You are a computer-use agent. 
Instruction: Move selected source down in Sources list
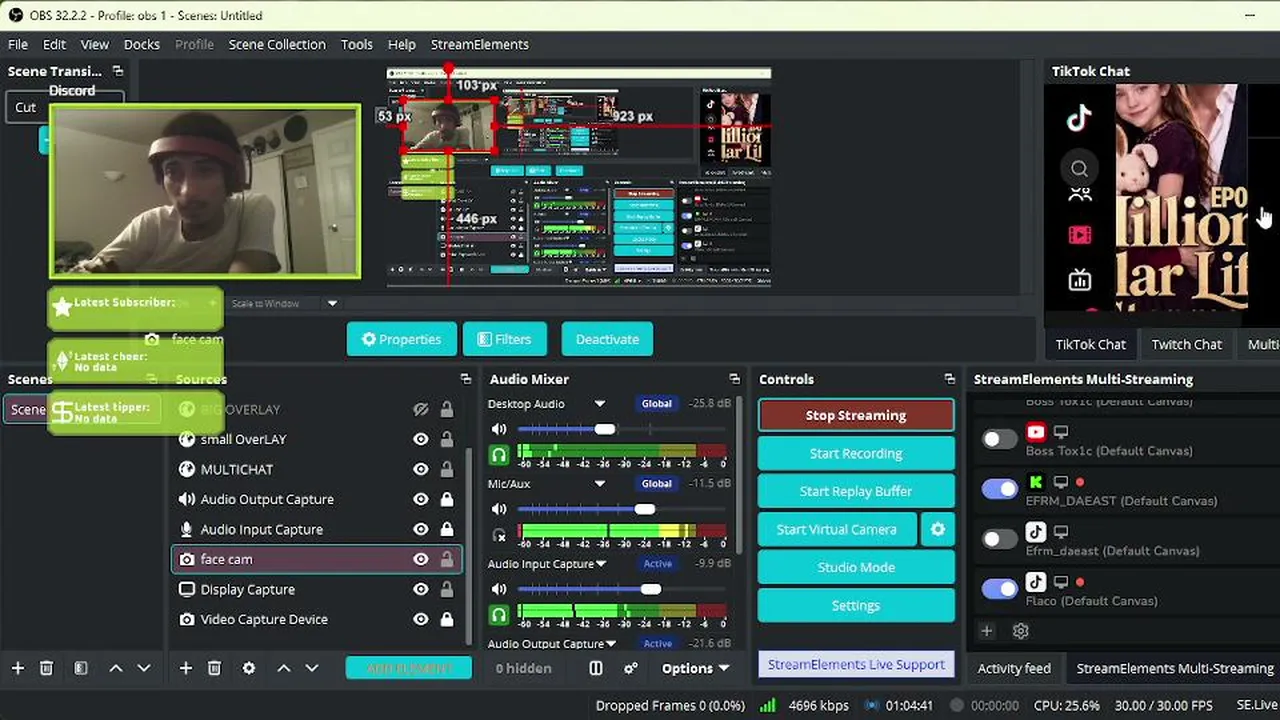click(x=311, y=668)
